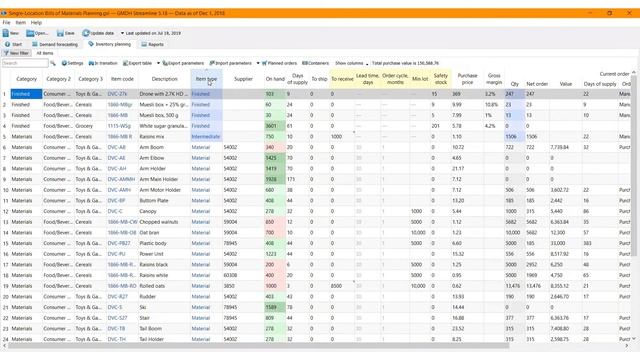Image resolution: width=640 pixels, height=360 pixels.
Task: Open a project with the Open button
Action: 37,33
